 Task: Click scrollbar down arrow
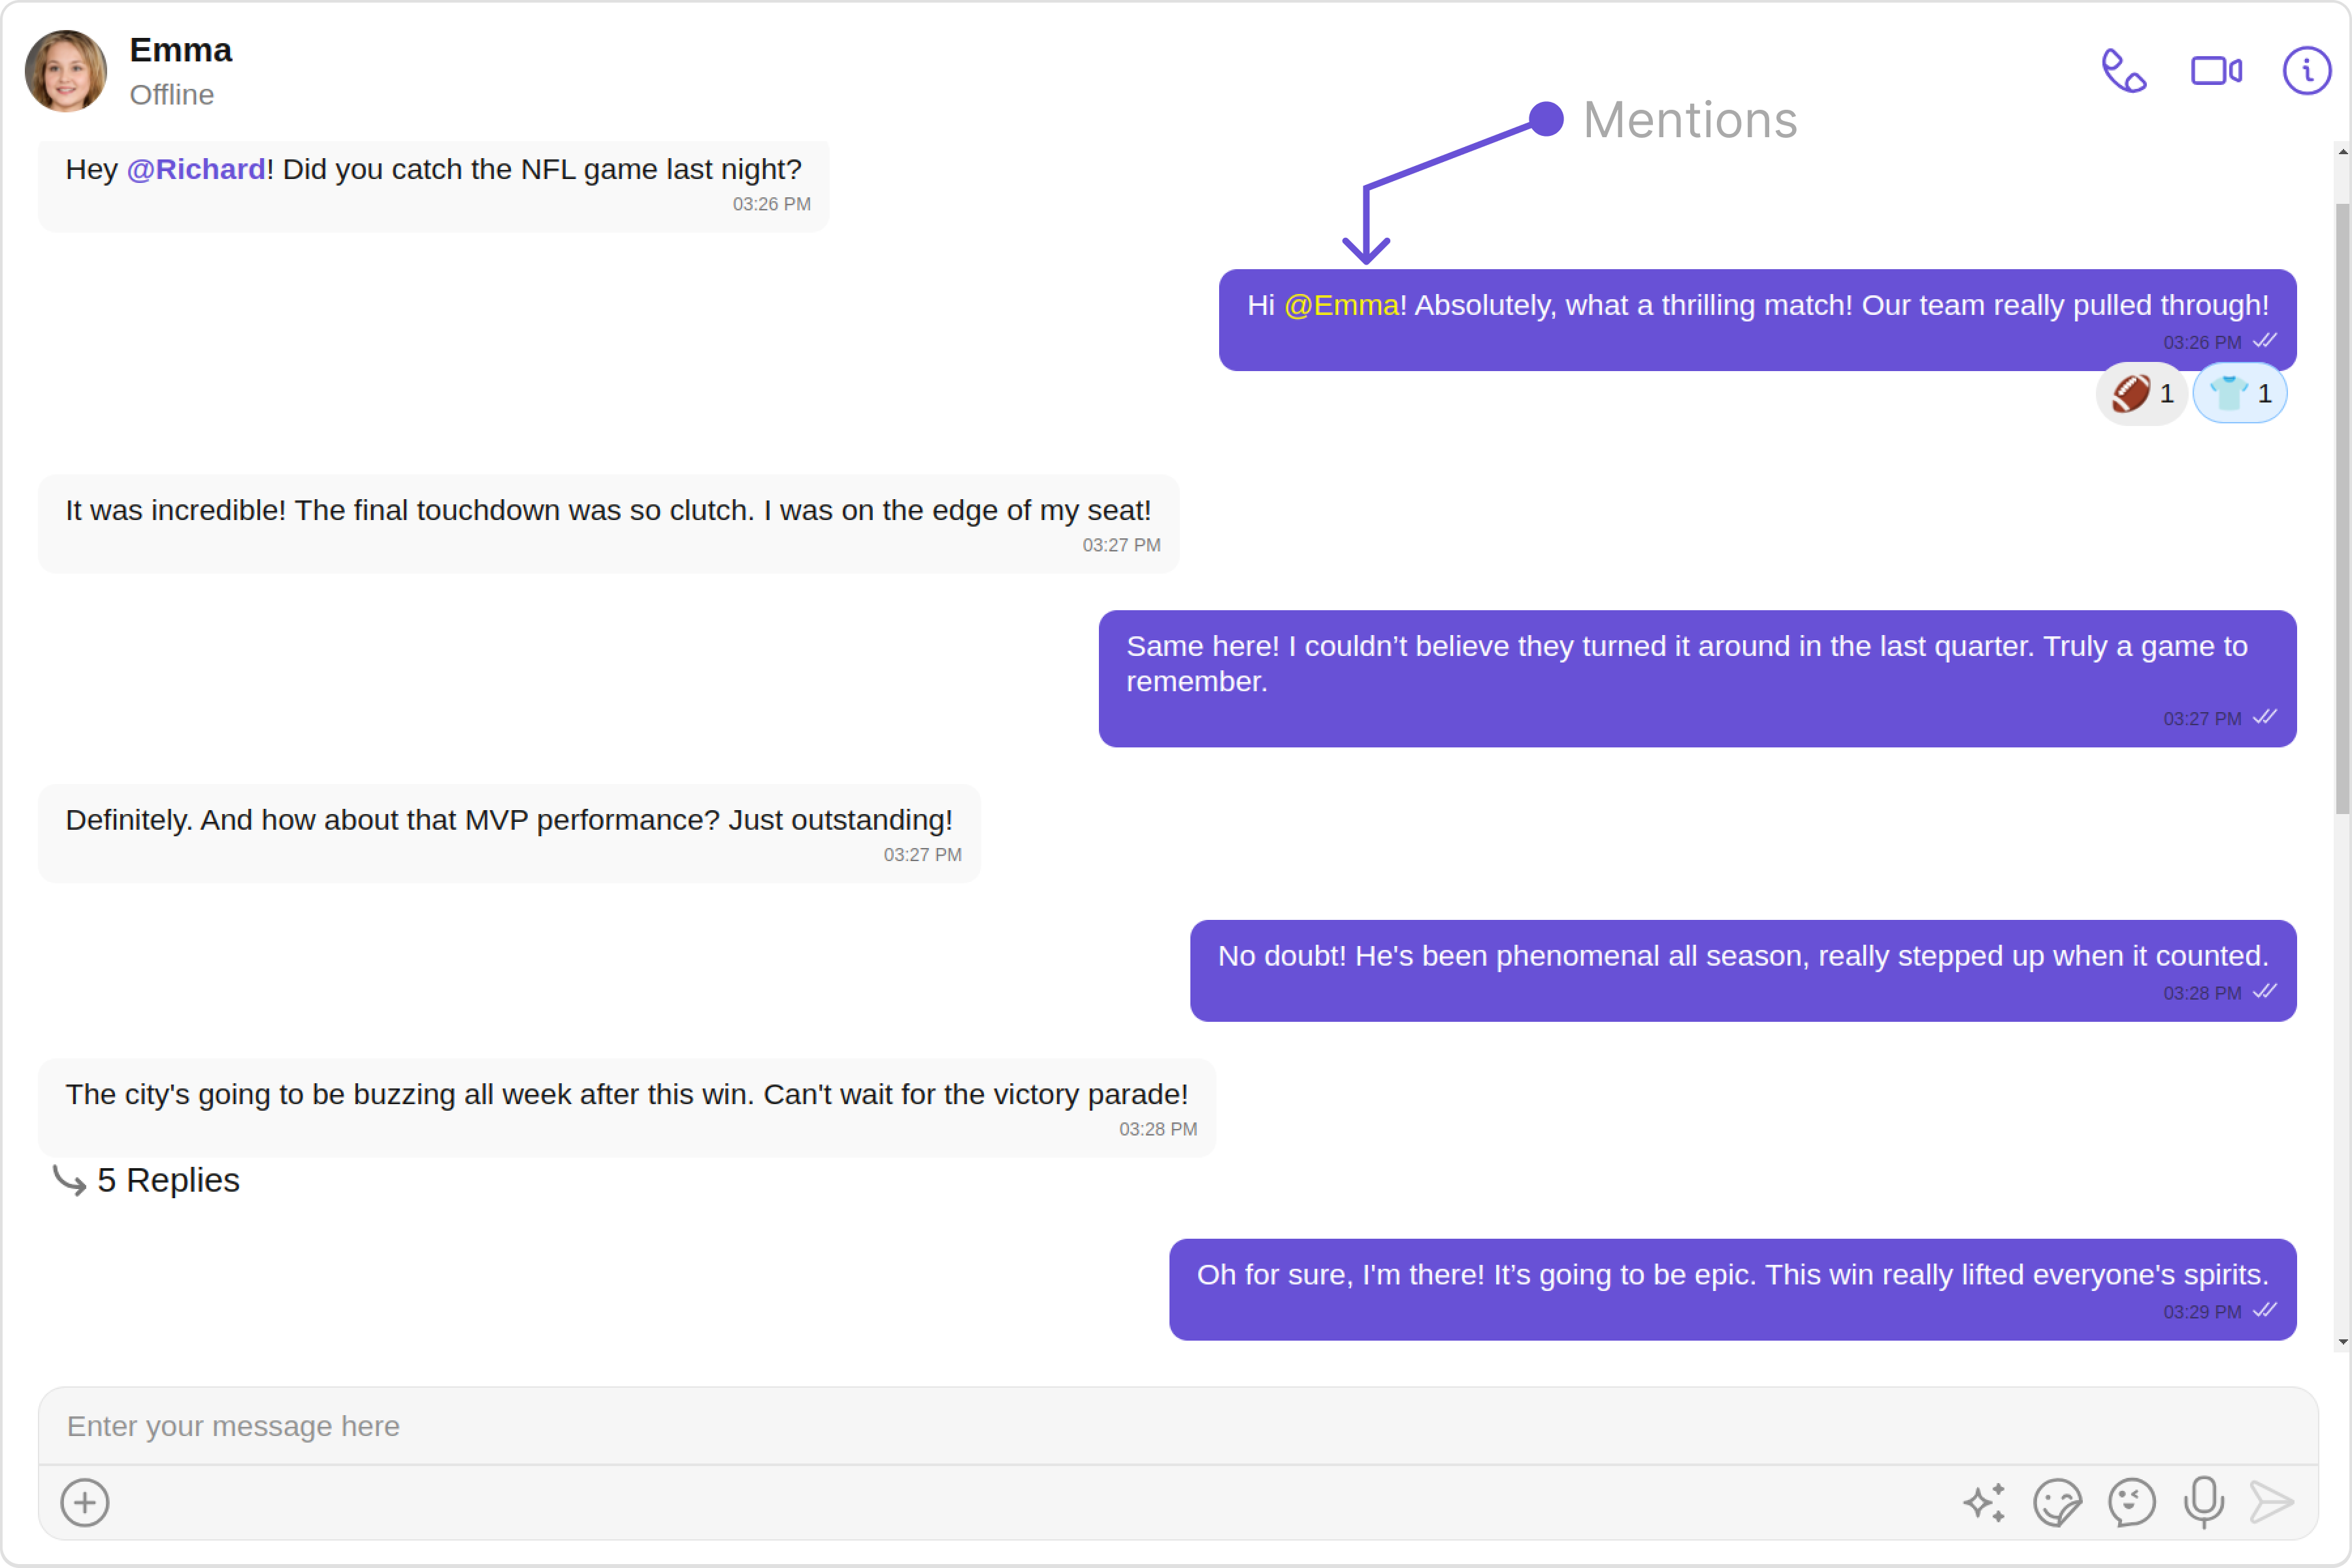tap(2342, 1342)
